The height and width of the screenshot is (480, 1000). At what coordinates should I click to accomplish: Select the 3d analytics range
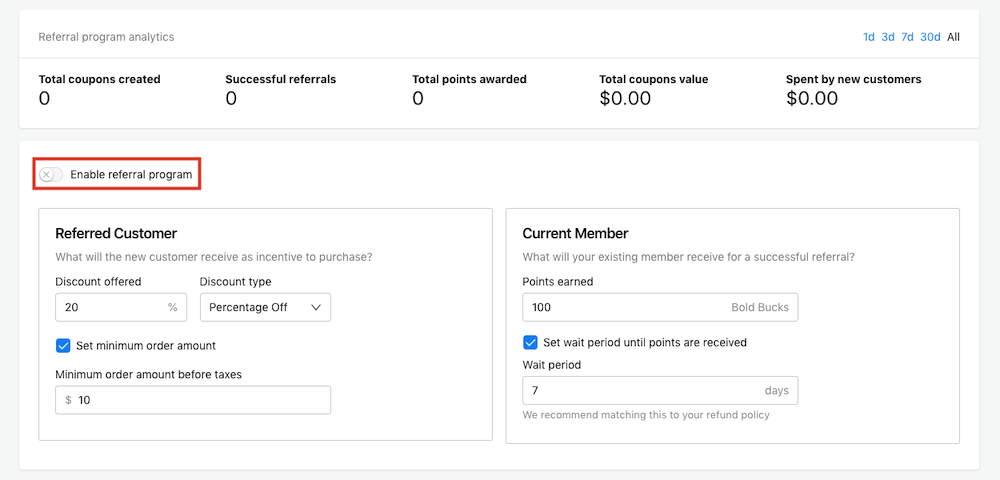[x=888, y=37]
